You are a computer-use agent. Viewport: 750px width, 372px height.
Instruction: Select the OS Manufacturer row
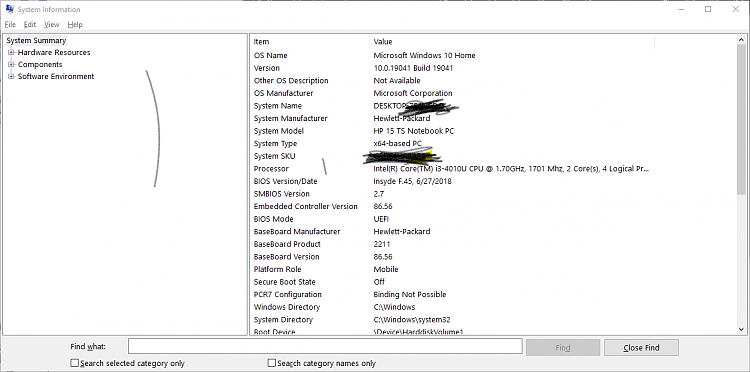point(452,93)
